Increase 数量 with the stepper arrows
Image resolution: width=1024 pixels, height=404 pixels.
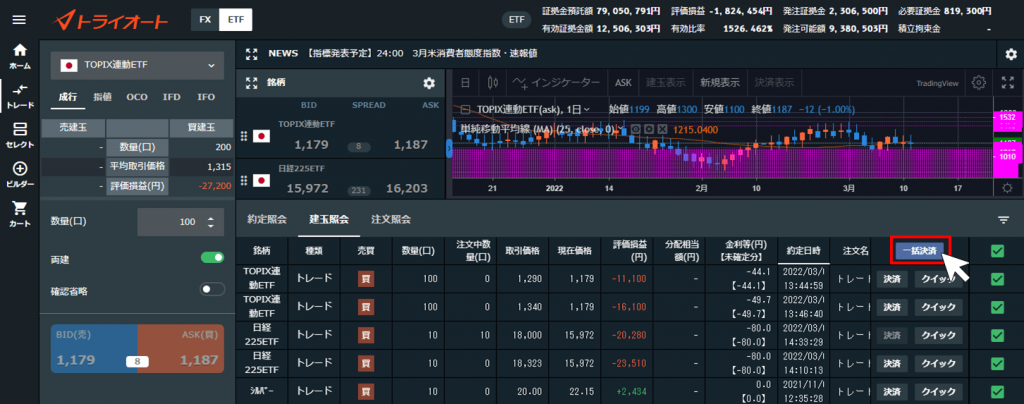pos(210,218)
